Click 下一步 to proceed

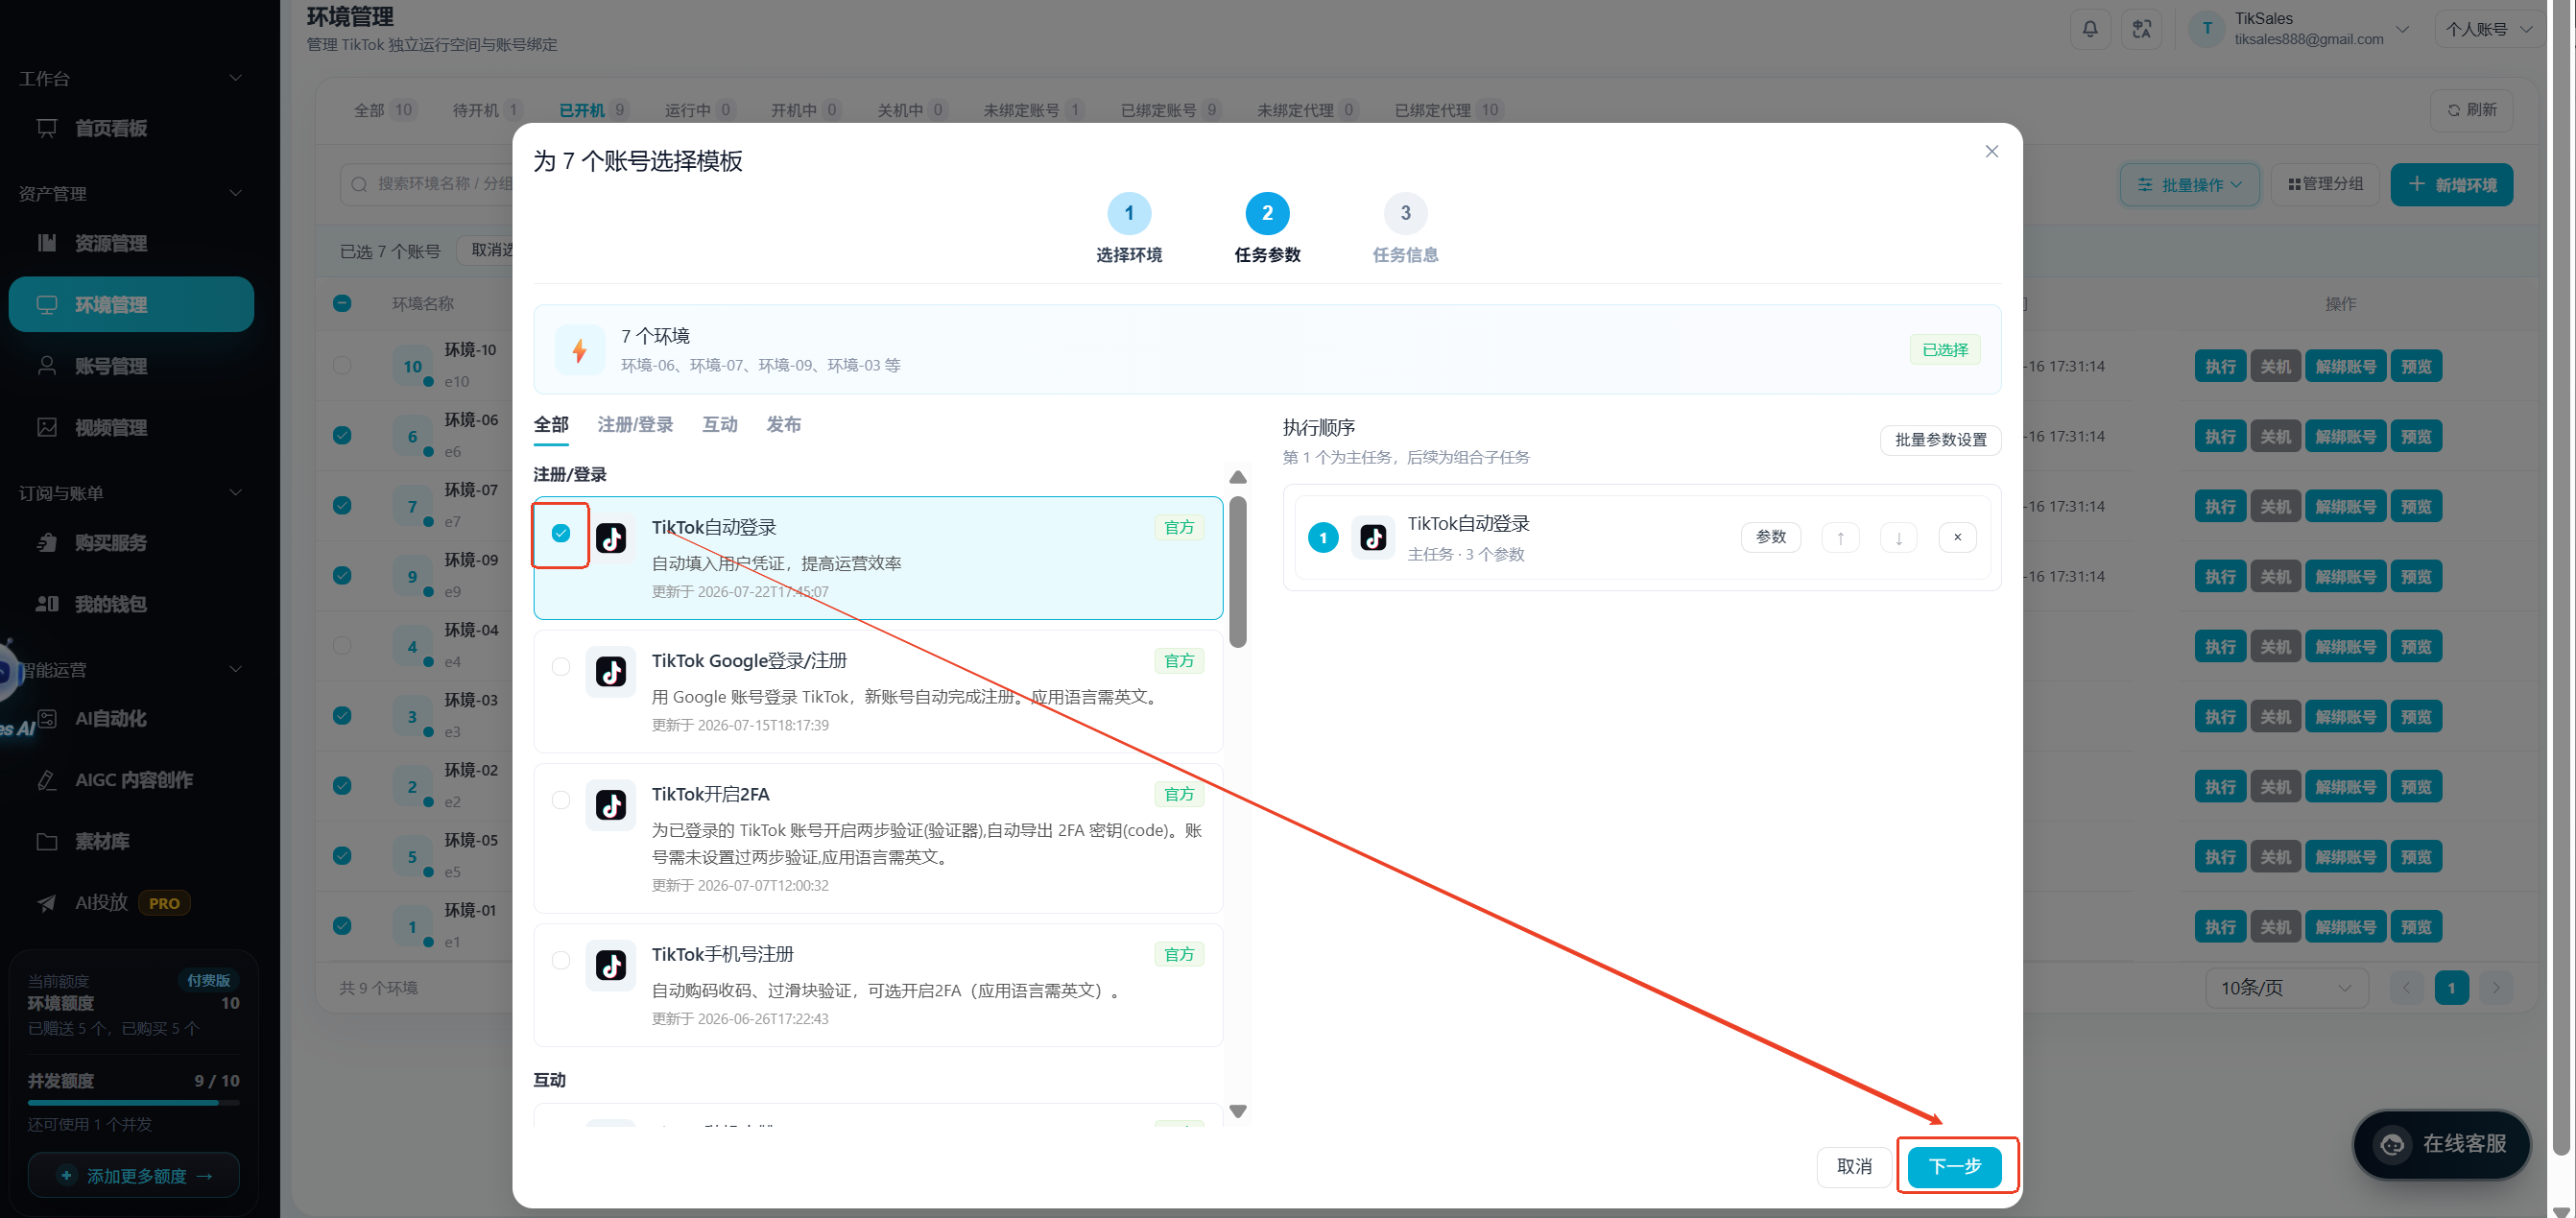(x=1954, y=1166)
